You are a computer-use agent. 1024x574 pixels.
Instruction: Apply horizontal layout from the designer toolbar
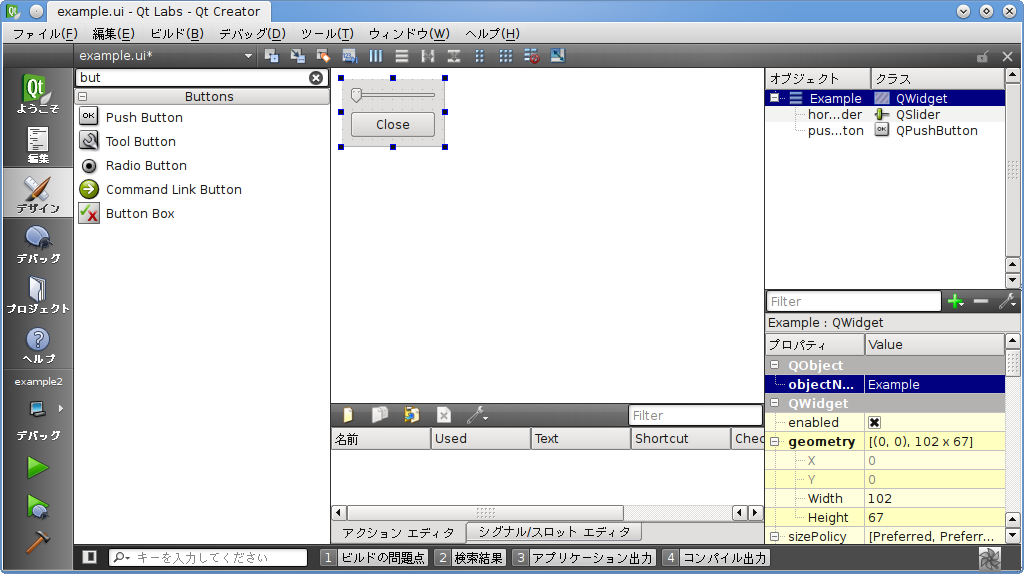[x=376, y=56]
